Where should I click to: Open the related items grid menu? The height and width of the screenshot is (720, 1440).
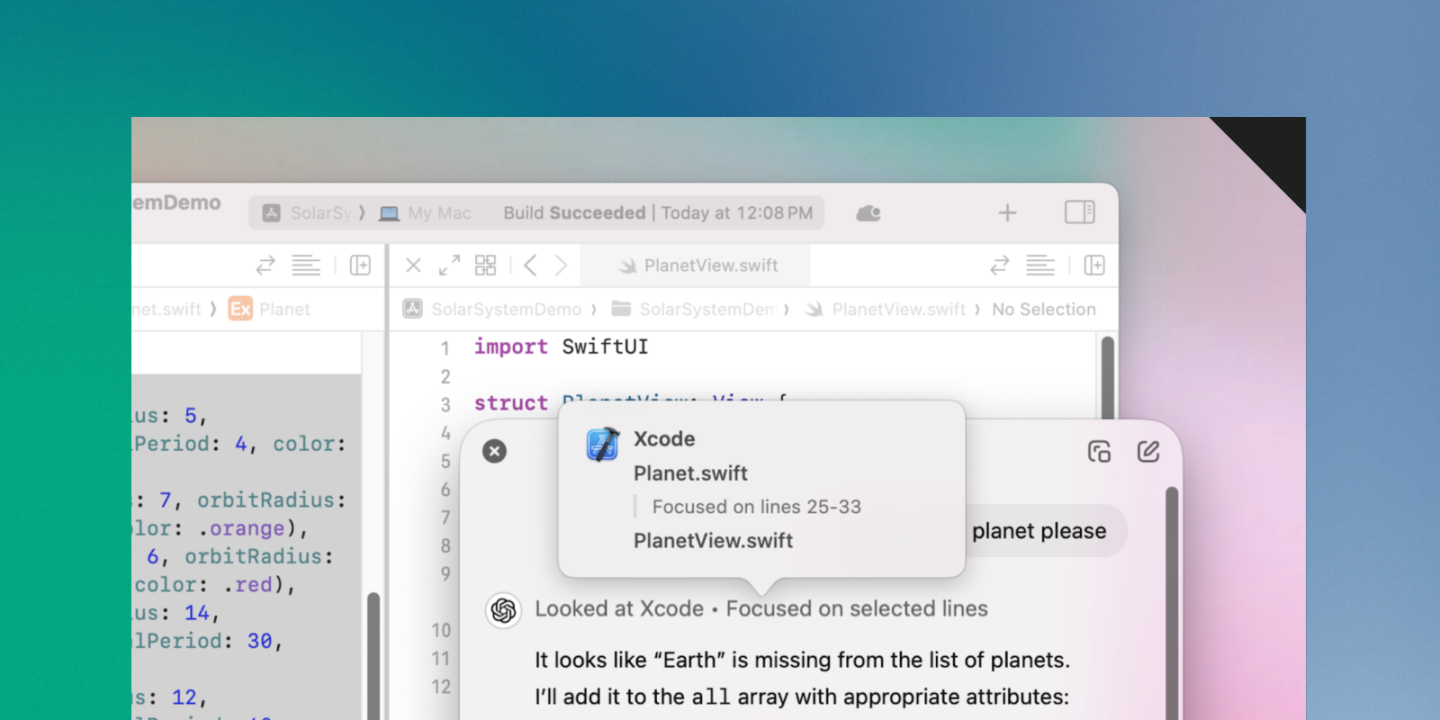pyautogui.click(x=485, y=265)
